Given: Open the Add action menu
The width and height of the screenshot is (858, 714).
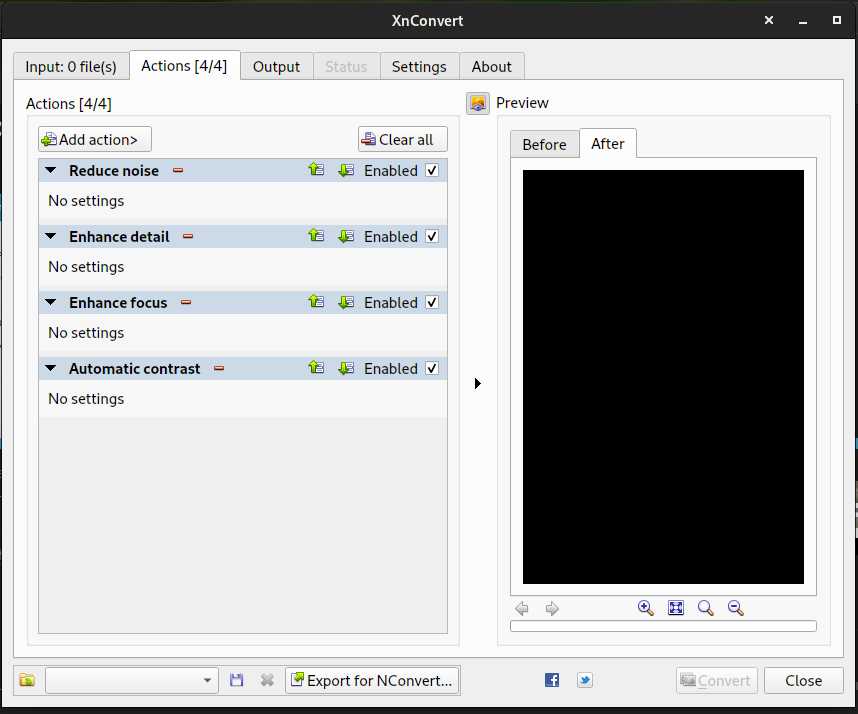Looking at the screenshot, I should tap(94, 139).
